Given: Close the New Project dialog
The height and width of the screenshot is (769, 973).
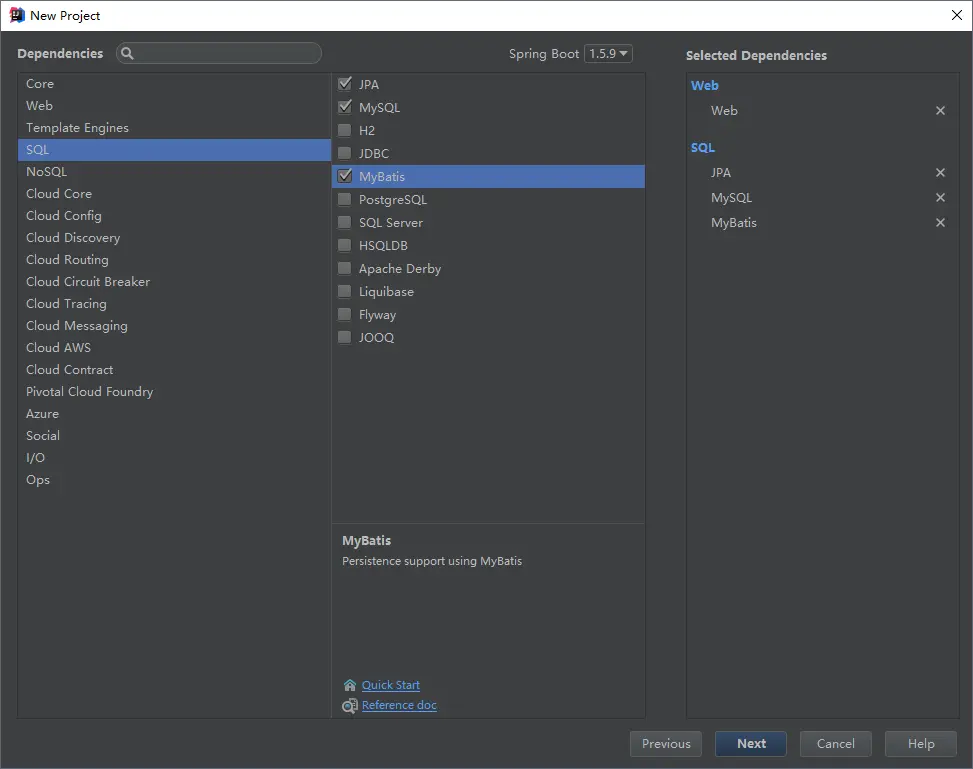Looking at the screenshot, I should [x=956, y=15].
